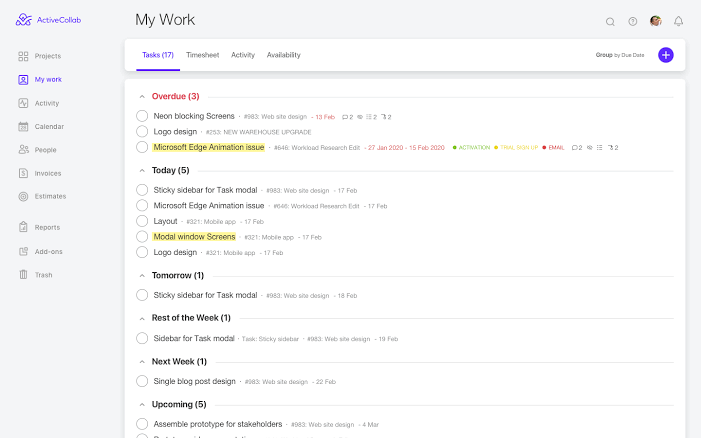Screen dimensions: 701x438
Task: Click comments icon on Neon blocking Screens
Action: (x=345, y=117)
